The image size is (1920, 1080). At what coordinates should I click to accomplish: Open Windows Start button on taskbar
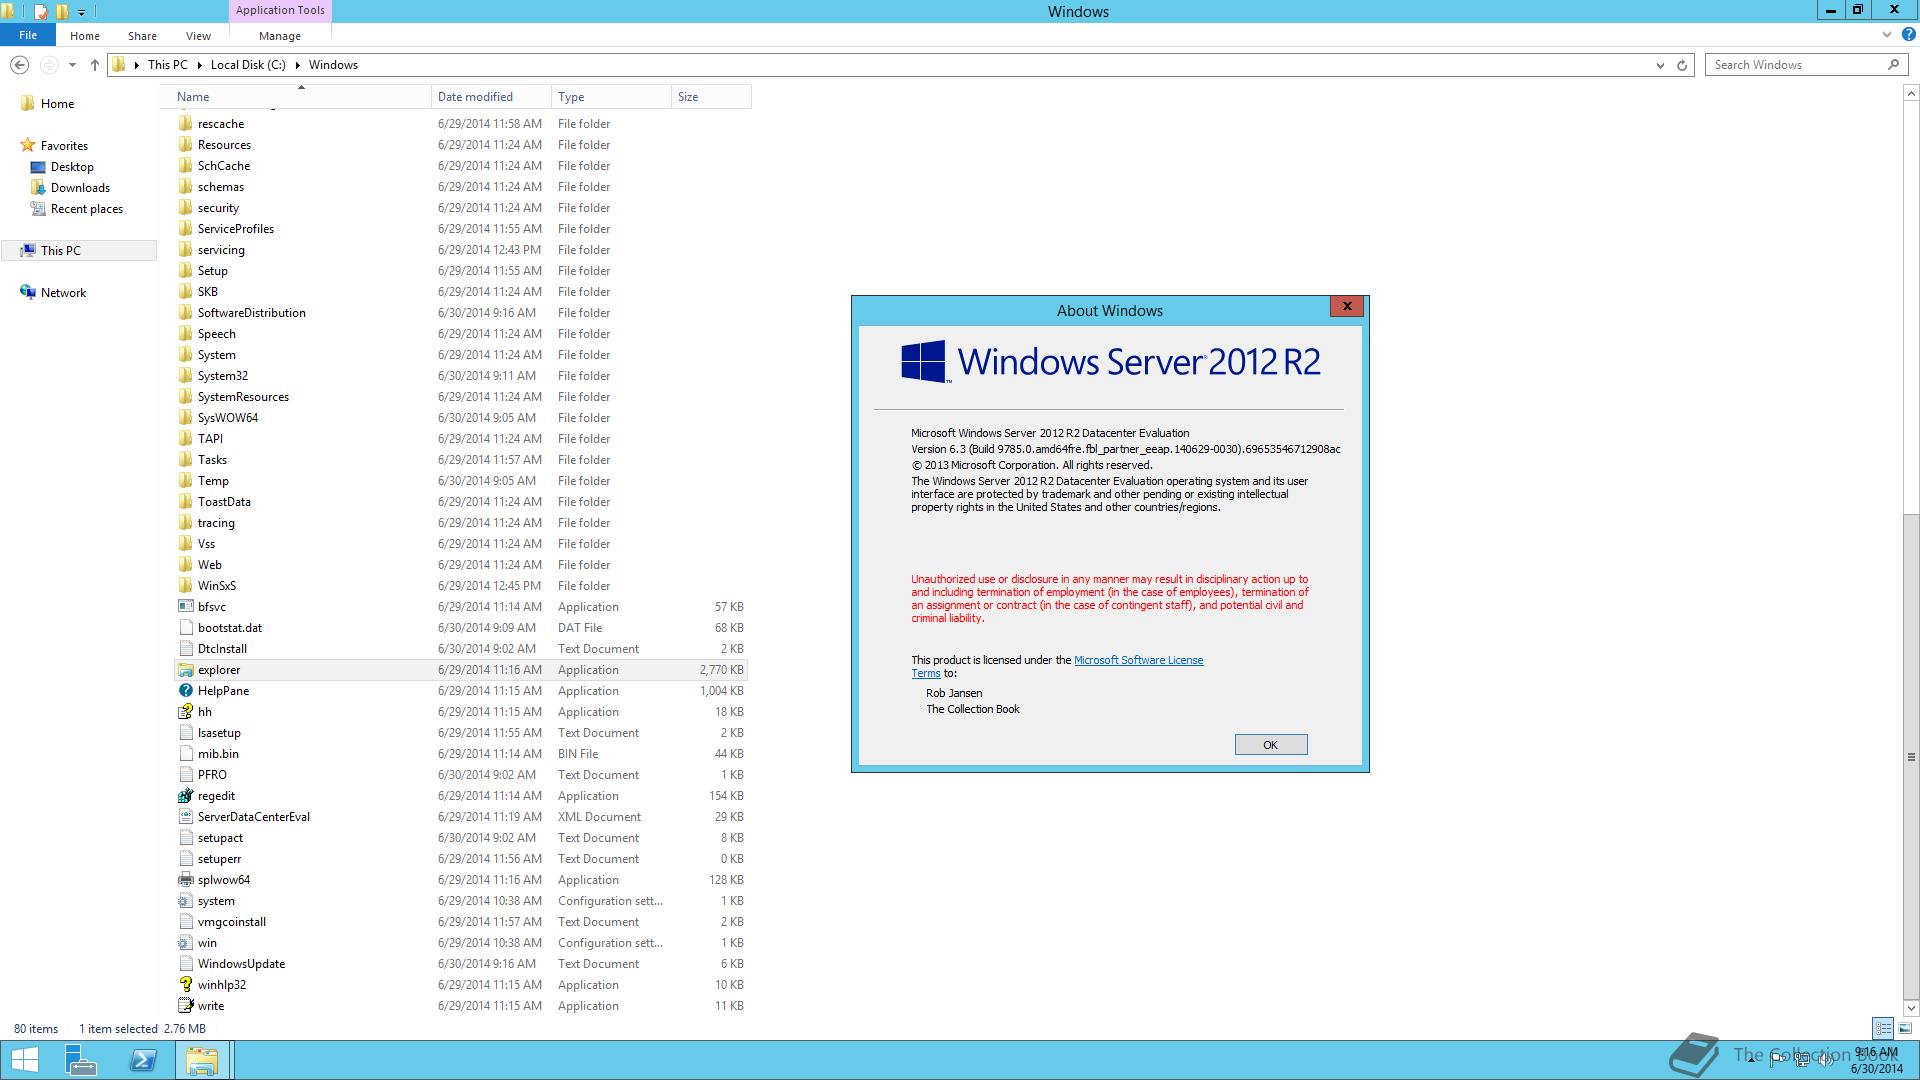click(x=24, y=1060)
